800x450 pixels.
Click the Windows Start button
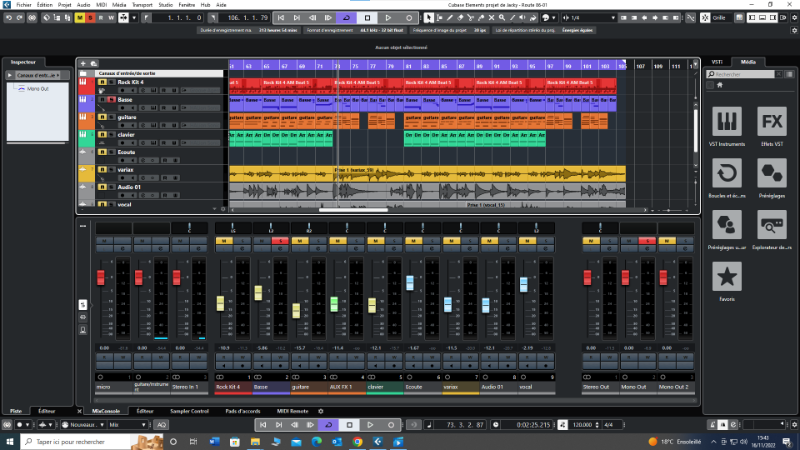pyautogui.click(x=10, y=442)
